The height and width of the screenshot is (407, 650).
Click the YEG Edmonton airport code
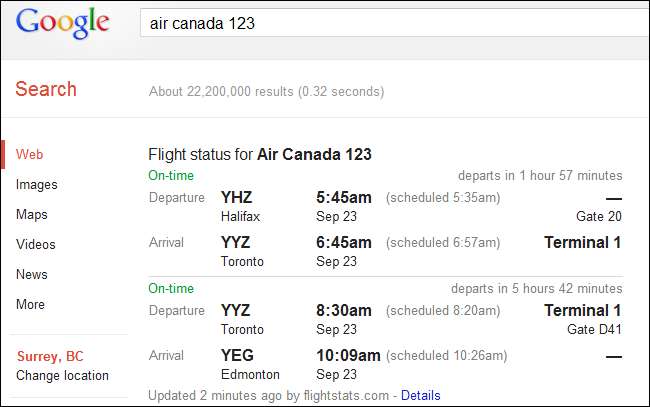pos(237,356)
